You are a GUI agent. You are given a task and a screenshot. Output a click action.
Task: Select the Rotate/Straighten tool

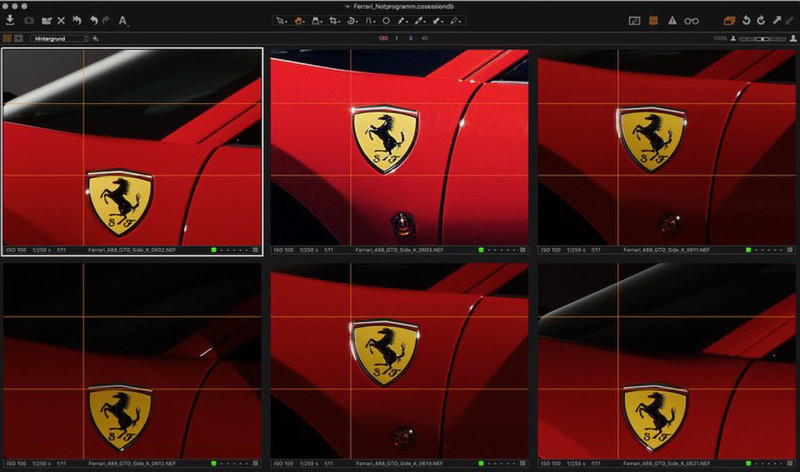coord(351,21)
